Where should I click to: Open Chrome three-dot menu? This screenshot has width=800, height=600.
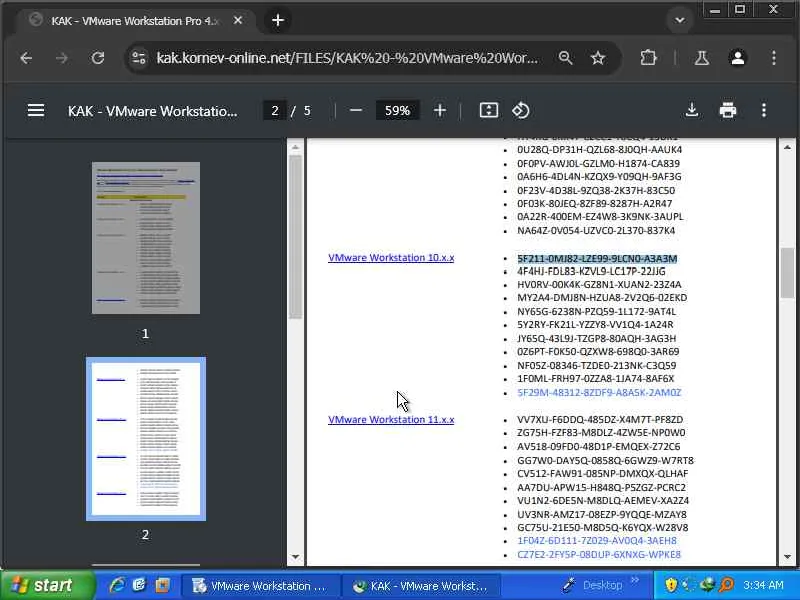point(774,58)
